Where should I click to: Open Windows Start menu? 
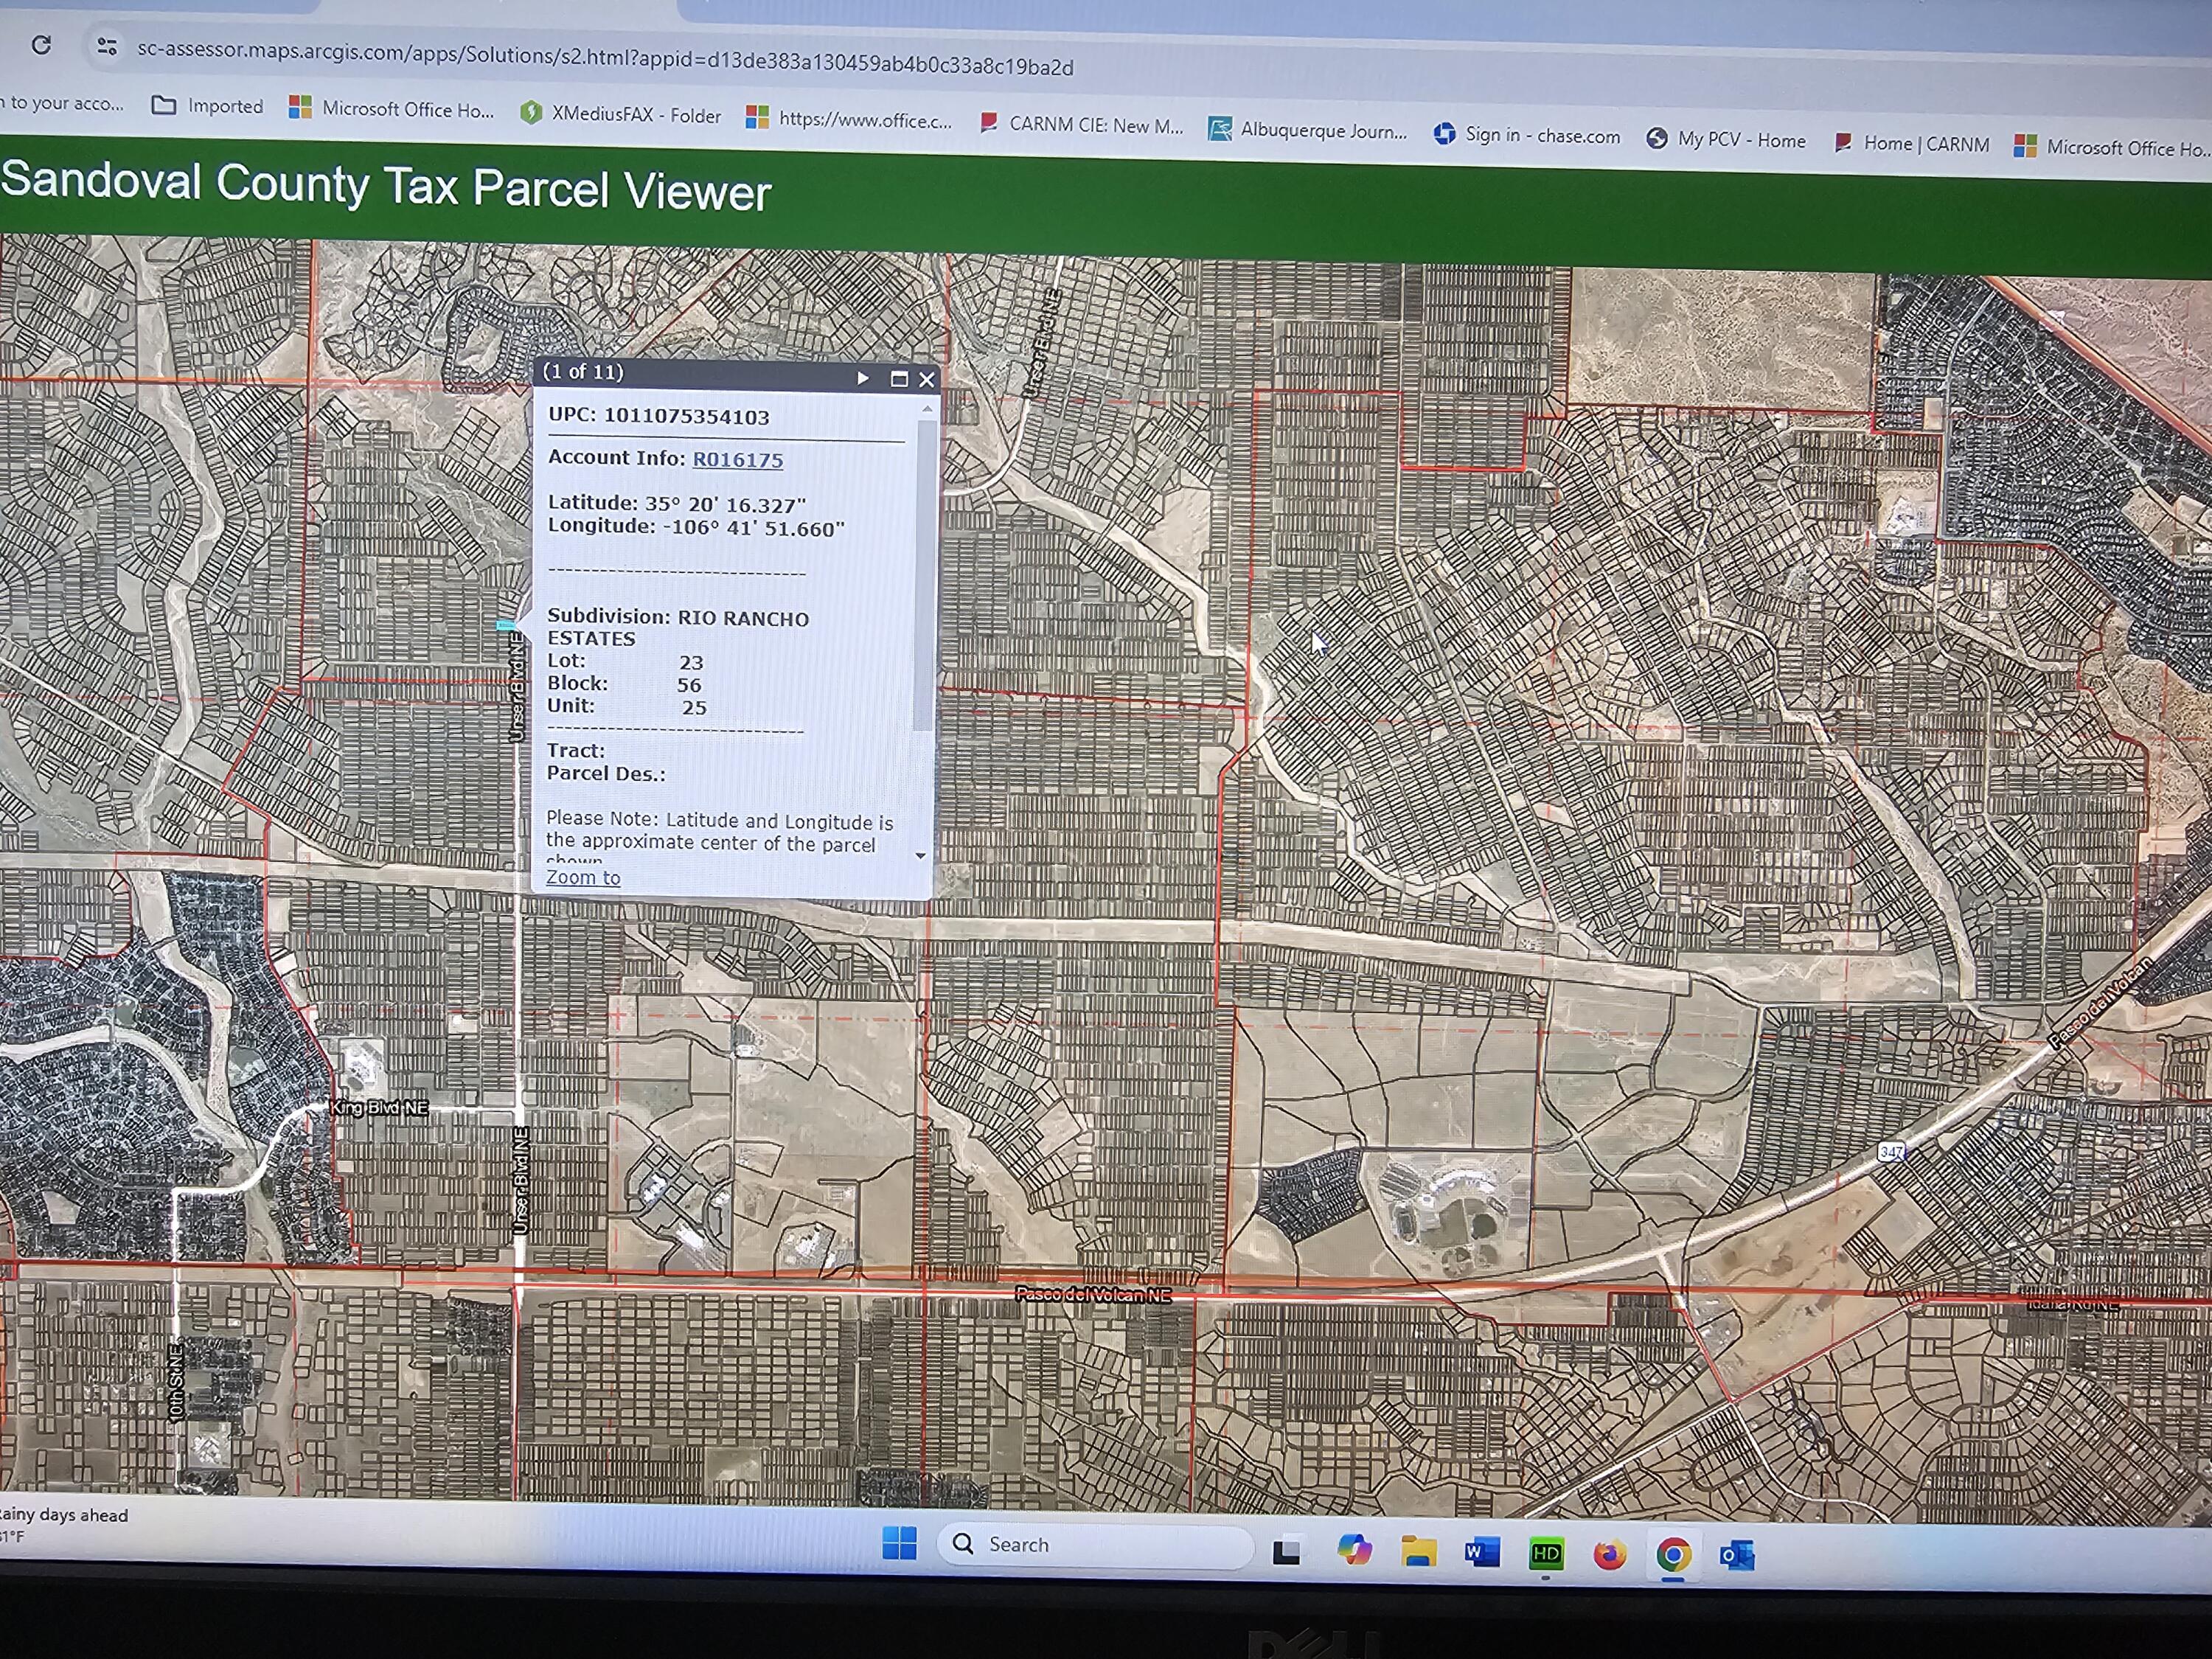pos(899,1543)
